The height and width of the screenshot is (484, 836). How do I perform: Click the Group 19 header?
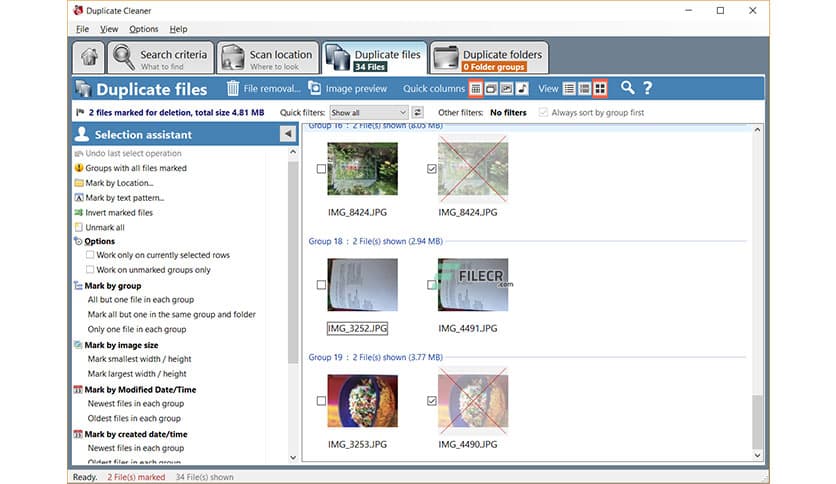tap(375, 357)
